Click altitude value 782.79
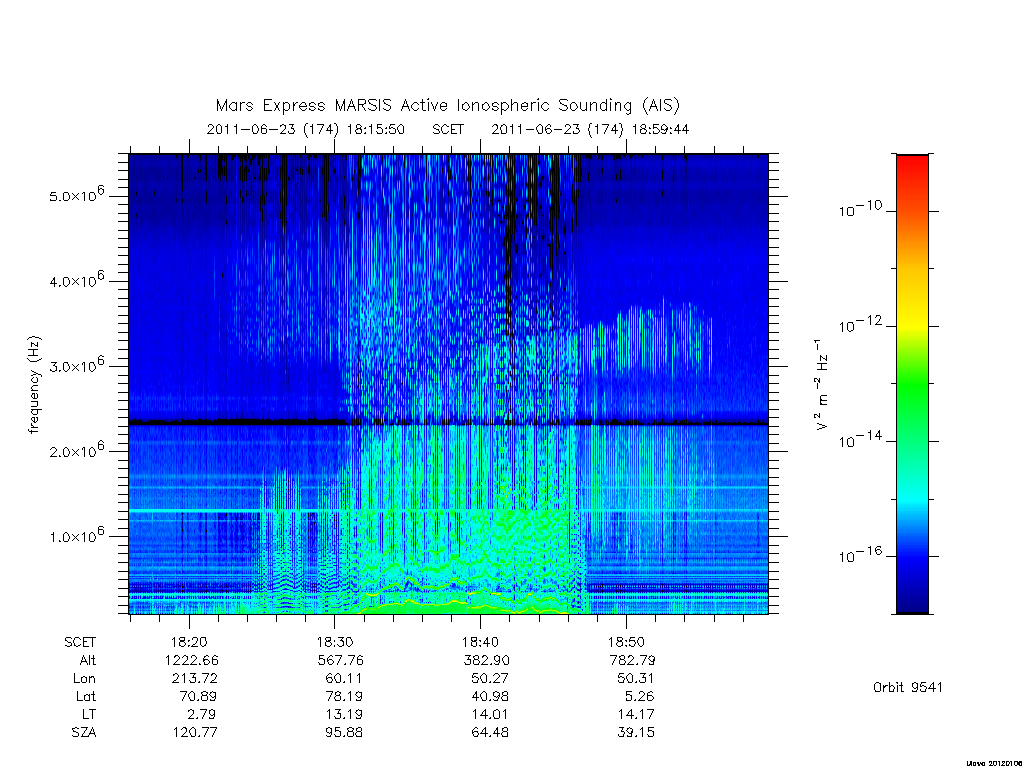Viewport: 1024px width, 768px height. pos(632,660)
